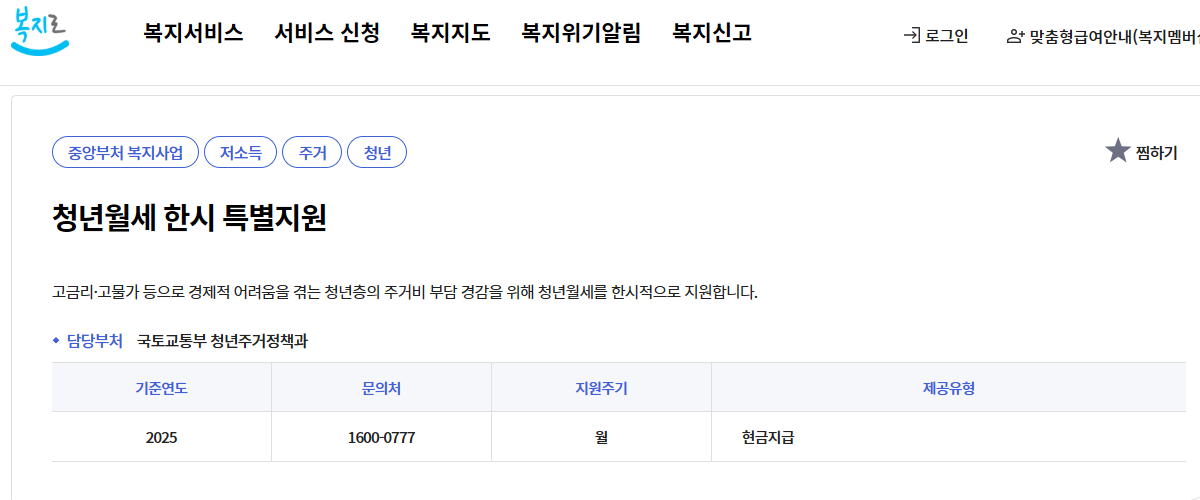The image size is (1200, 500).
Task: Click 국토교통부 청년주거정책과 department text
Action: (223, 341)
